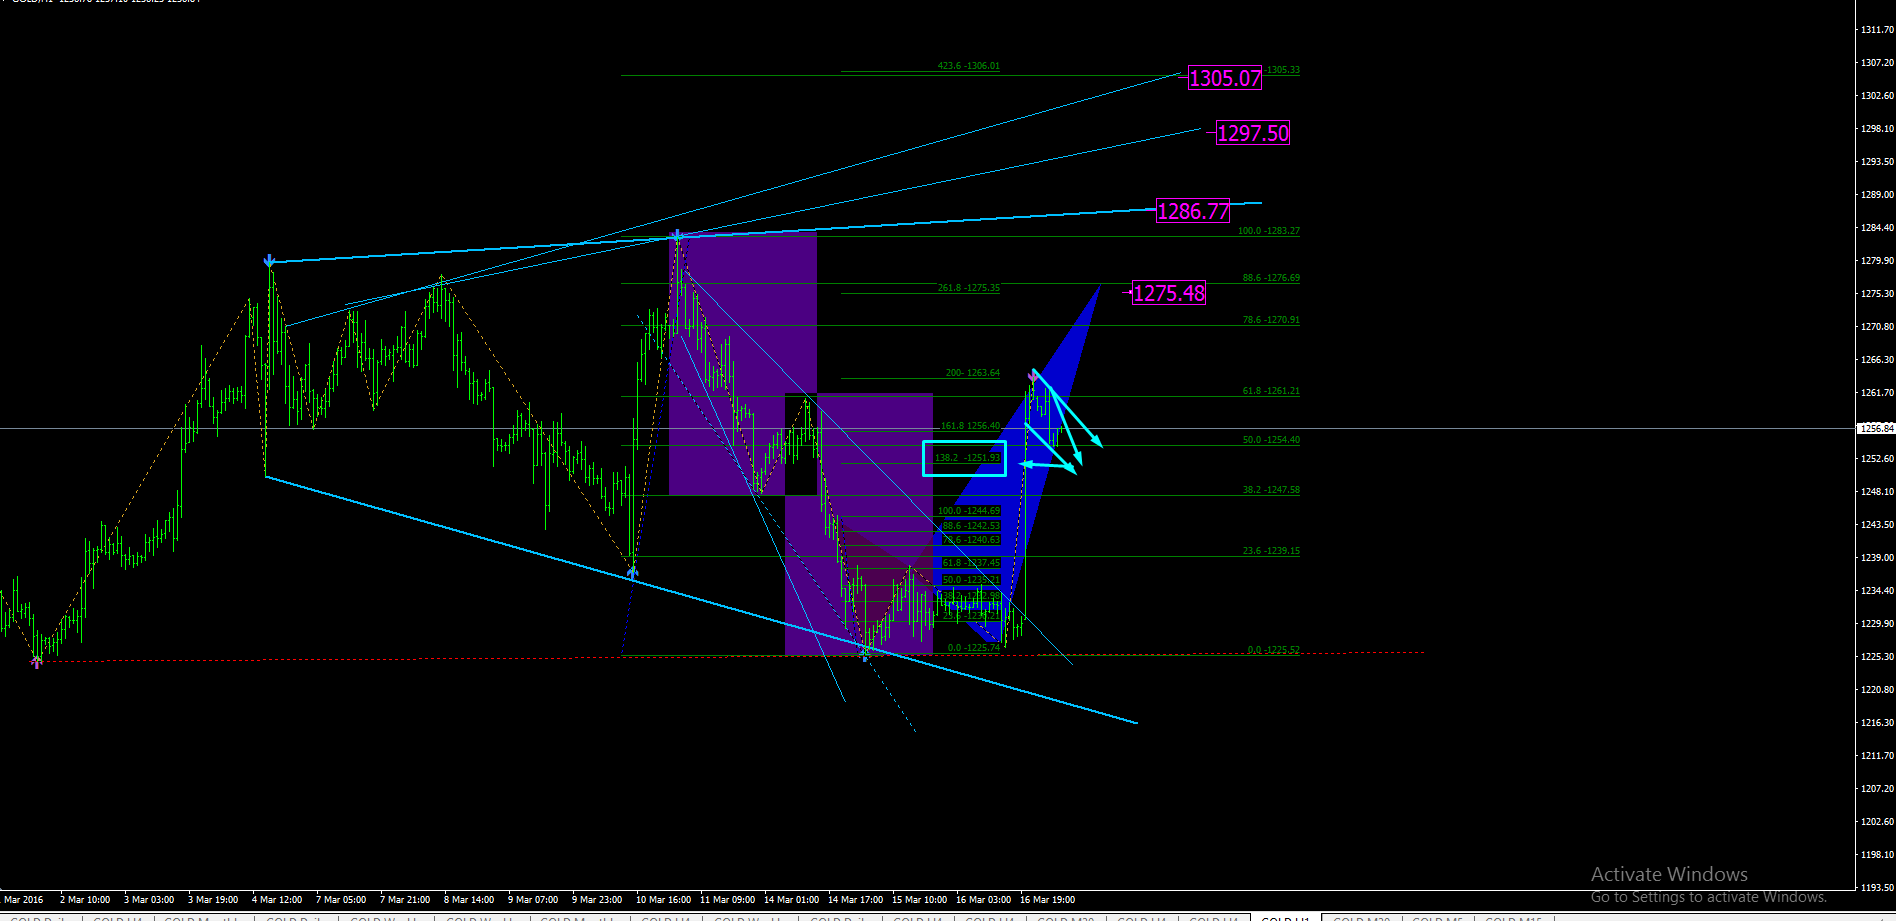Select the blue arrow at the 10 Mar swing low

(x=632, y=572)
